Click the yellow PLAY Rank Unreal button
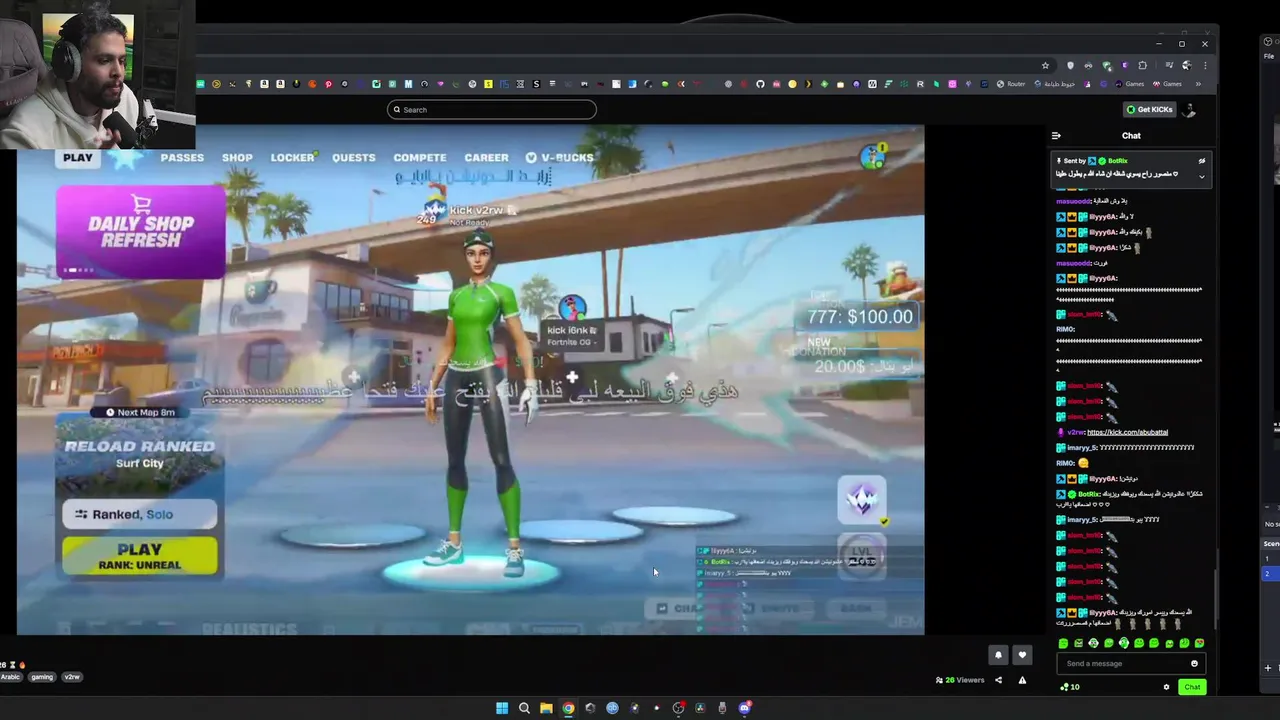This screenshot has width=1280, height=720. (x=140, y=556)
